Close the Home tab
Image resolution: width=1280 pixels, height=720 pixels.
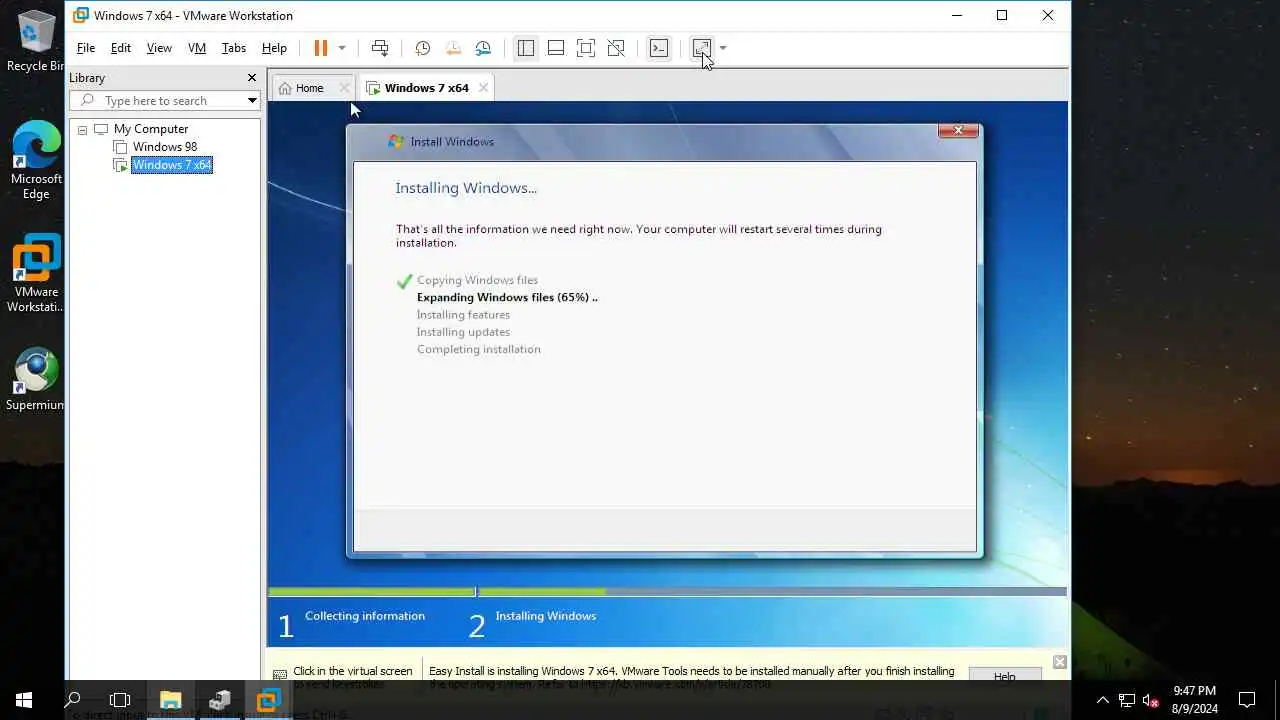pyautogui.click(x=344, y=88)
